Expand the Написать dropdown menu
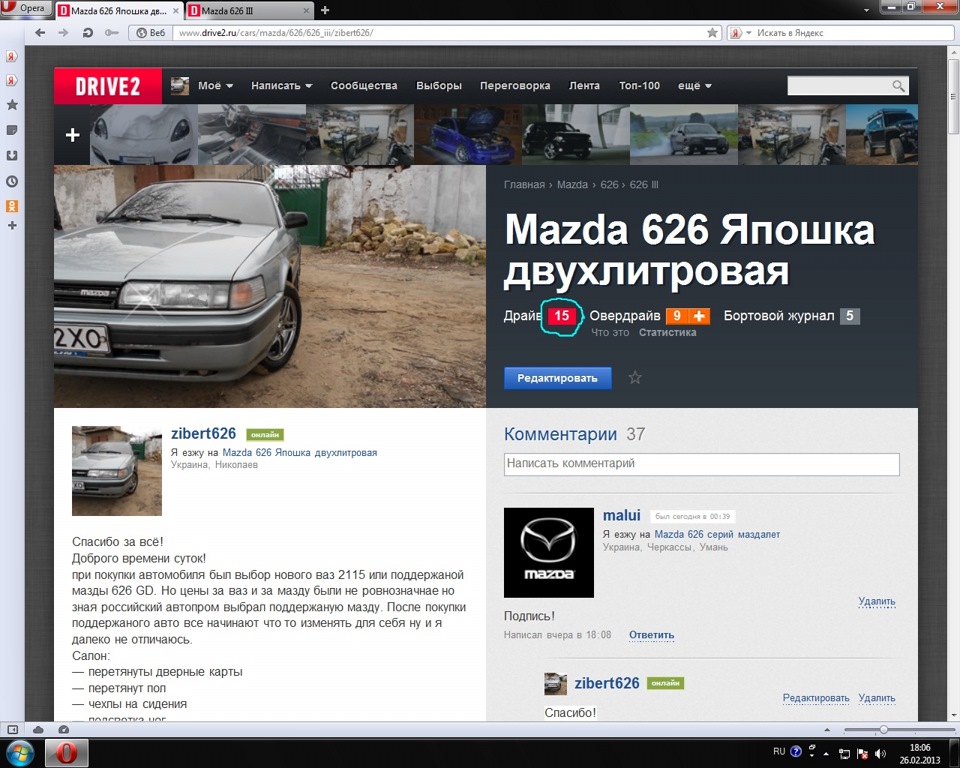960x768 pixels. tap(282, 86)
